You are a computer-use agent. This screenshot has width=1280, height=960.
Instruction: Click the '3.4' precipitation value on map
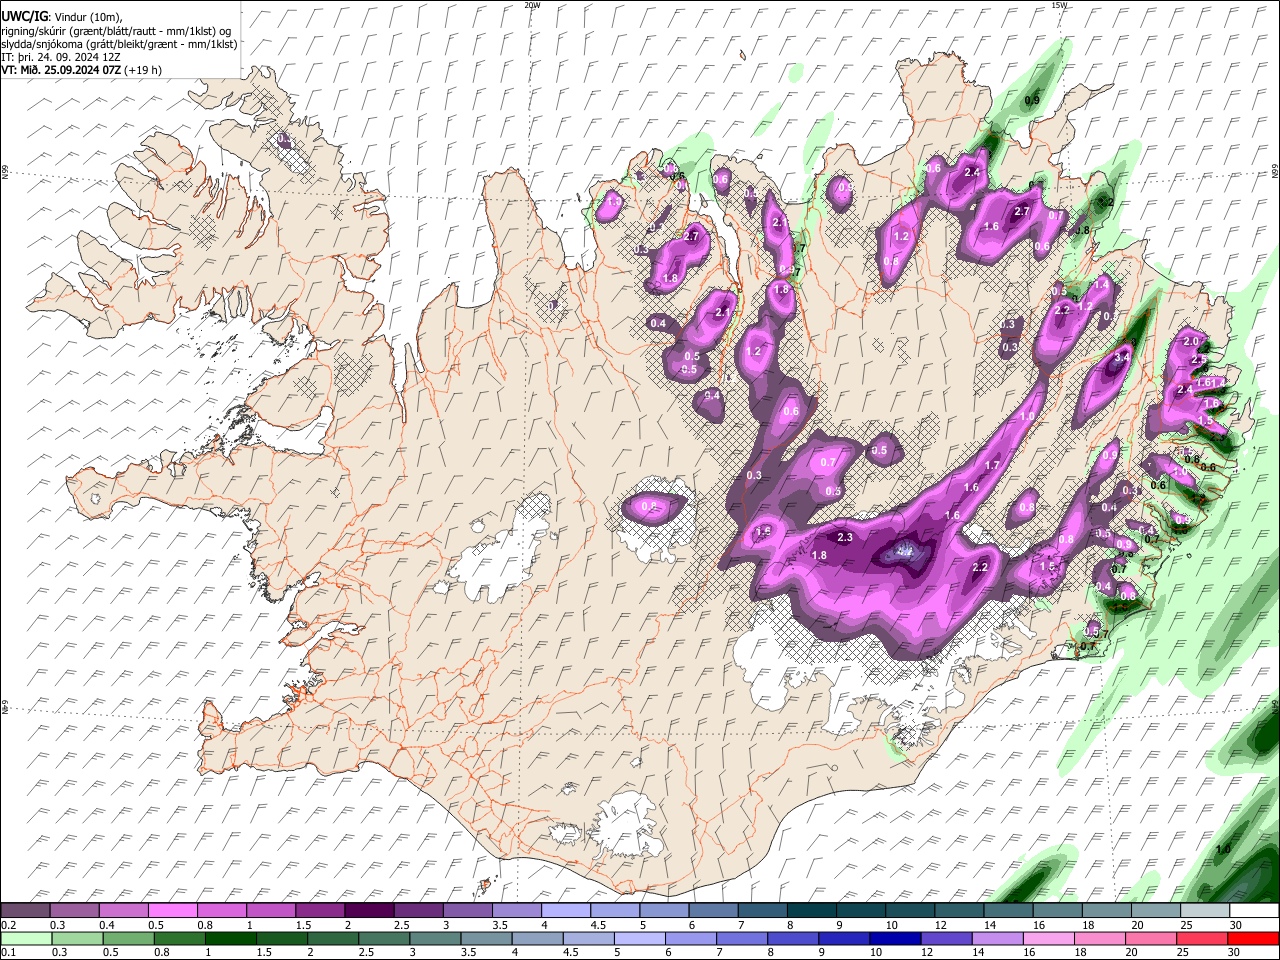click(x=1122, y=357)
